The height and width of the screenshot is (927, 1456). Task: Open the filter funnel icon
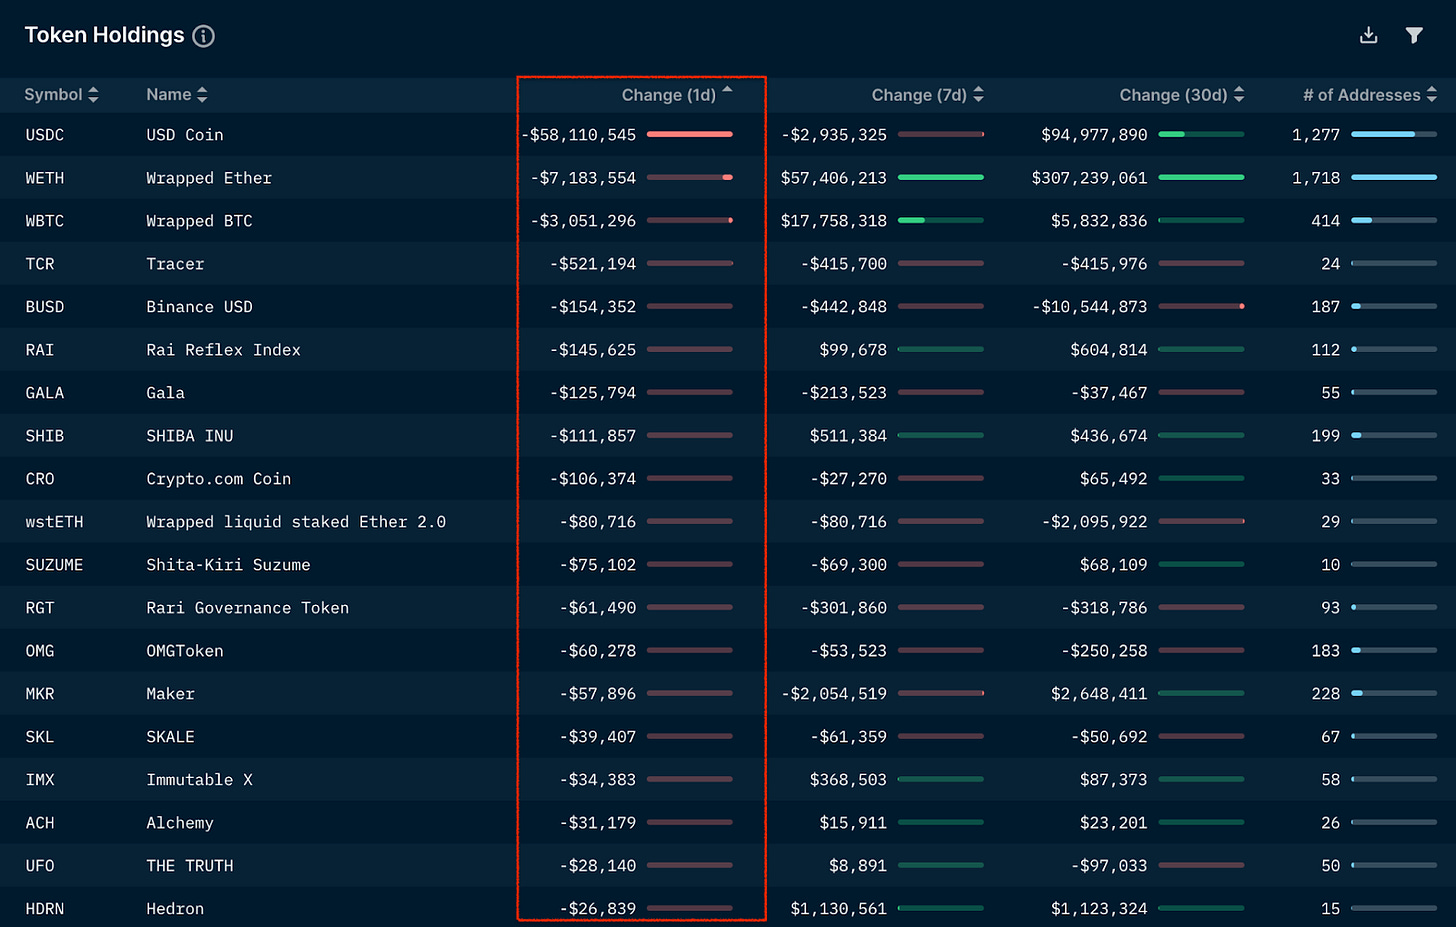[x=1414, y=36]
